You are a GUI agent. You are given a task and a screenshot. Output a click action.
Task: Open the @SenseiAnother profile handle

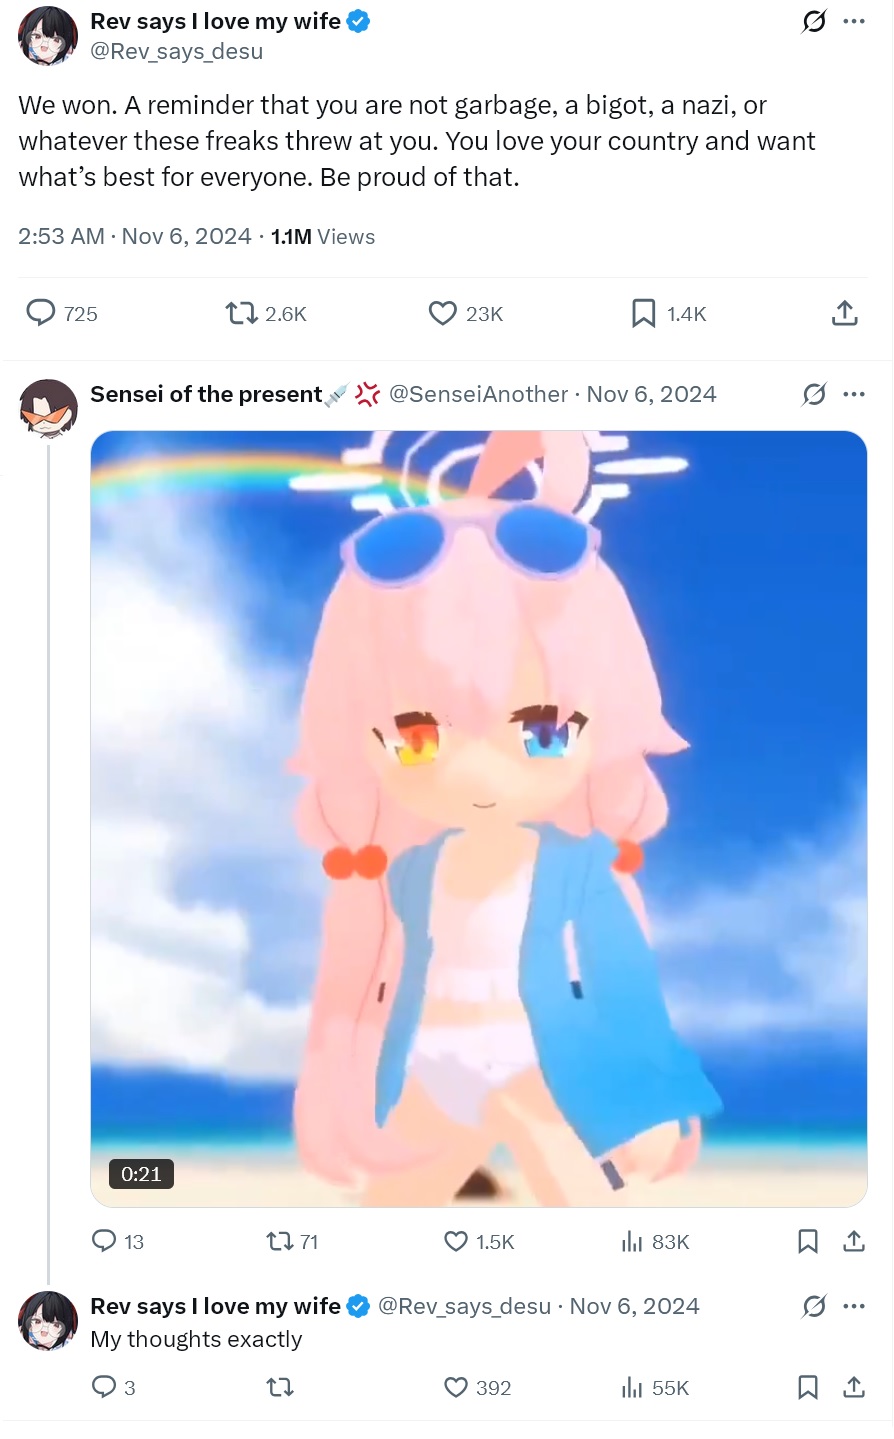point(478,394)
